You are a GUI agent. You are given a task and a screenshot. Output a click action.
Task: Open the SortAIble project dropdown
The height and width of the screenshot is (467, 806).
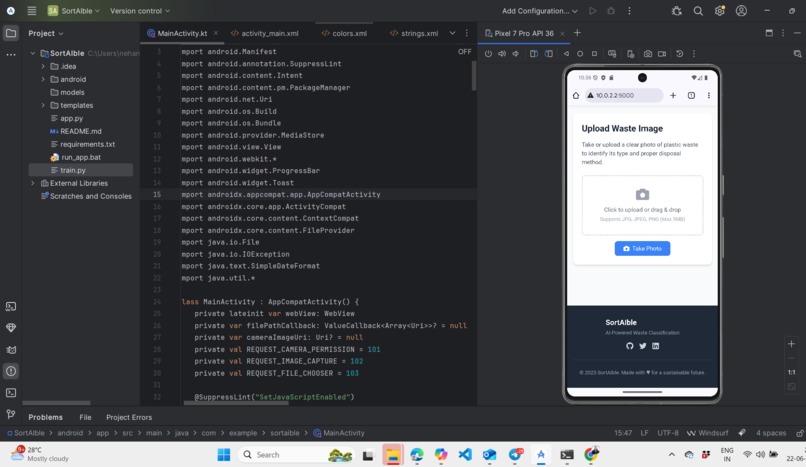click(74, 11)
